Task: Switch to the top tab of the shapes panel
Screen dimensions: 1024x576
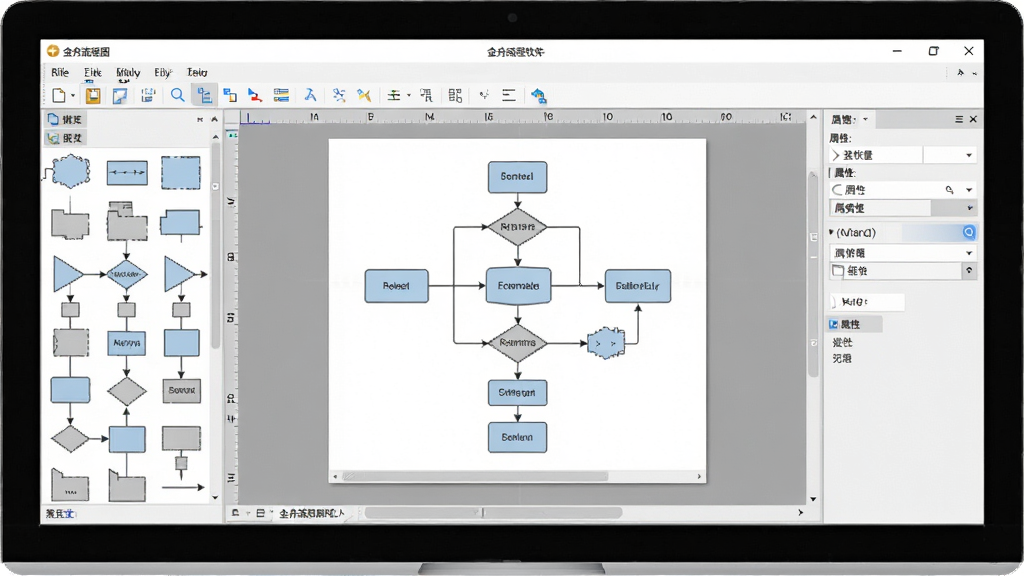Action: [65, 120]
